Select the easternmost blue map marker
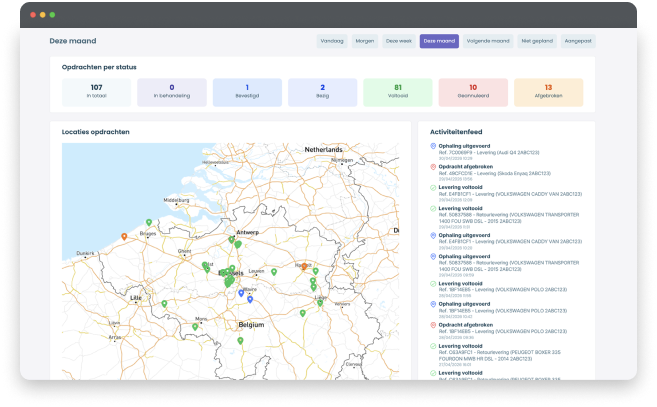The width and height of the screenshot is (657, 407). pos(250,300)
